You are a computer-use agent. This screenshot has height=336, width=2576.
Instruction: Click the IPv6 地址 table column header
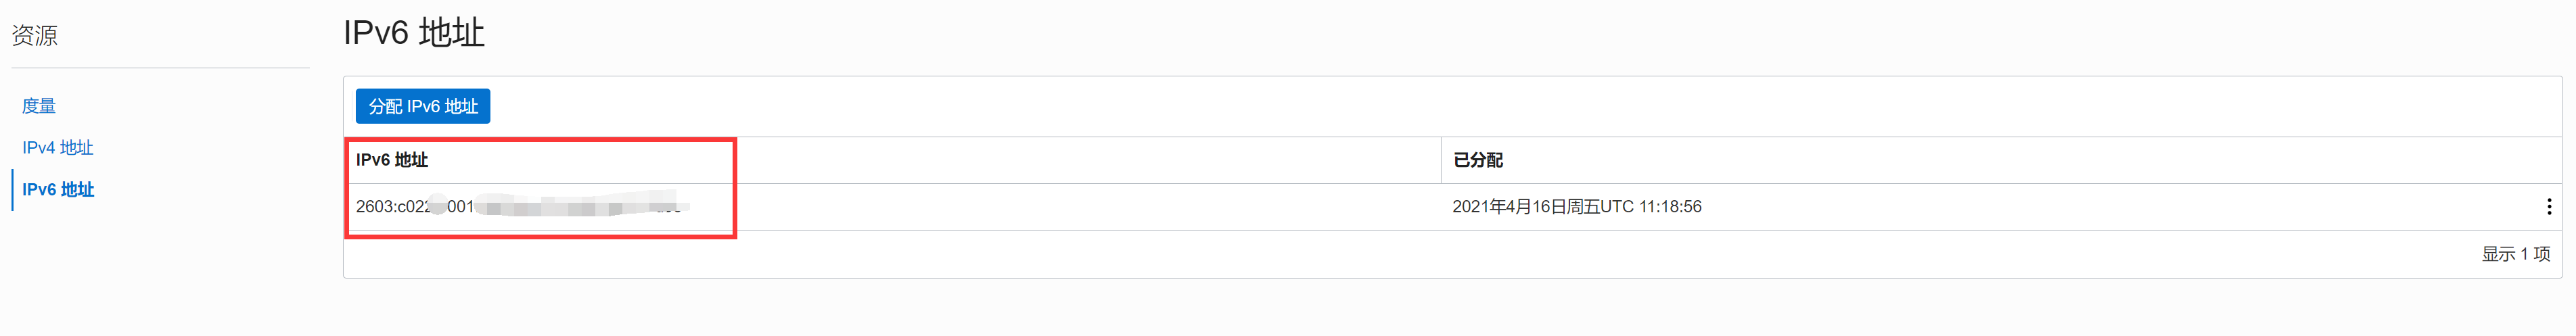[392, 160]
